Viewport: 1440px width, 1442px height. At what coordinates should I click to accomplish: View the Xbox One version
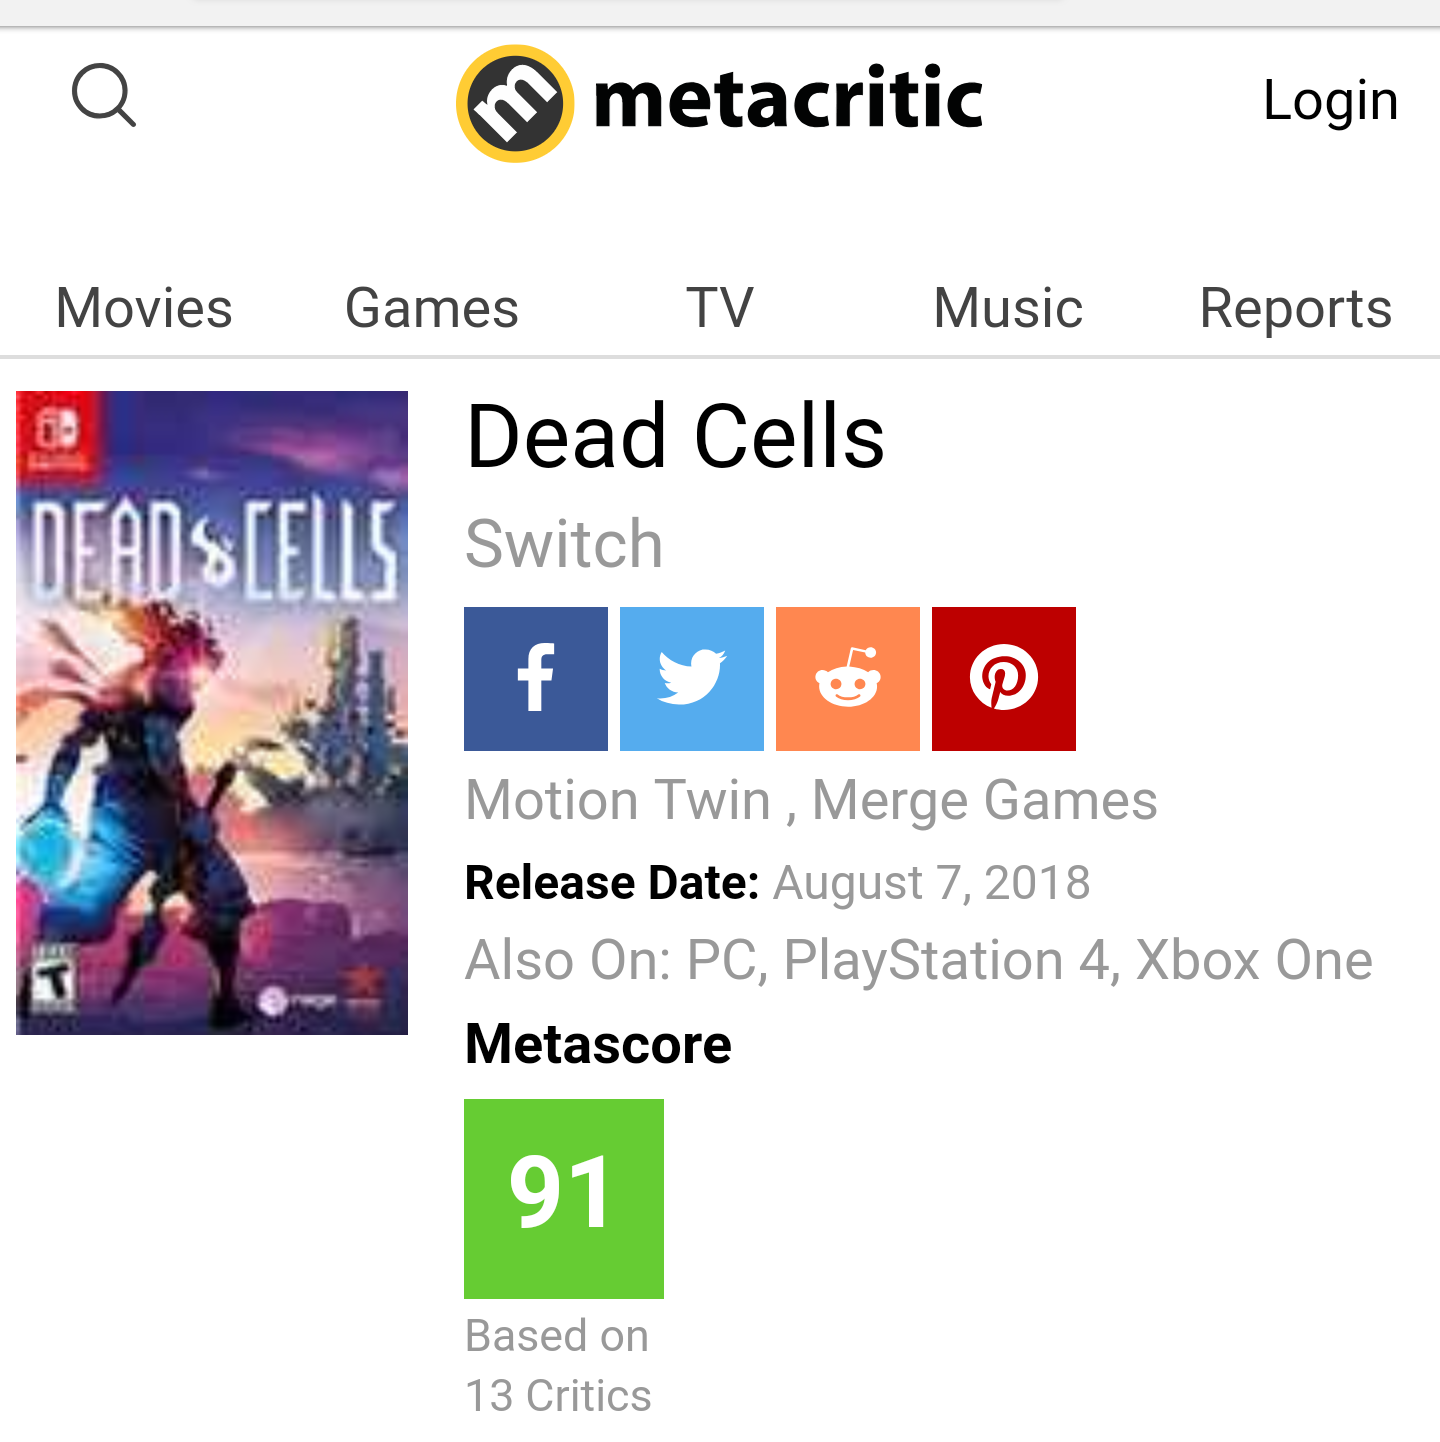pyautogui.click(x=1254, y=961)
